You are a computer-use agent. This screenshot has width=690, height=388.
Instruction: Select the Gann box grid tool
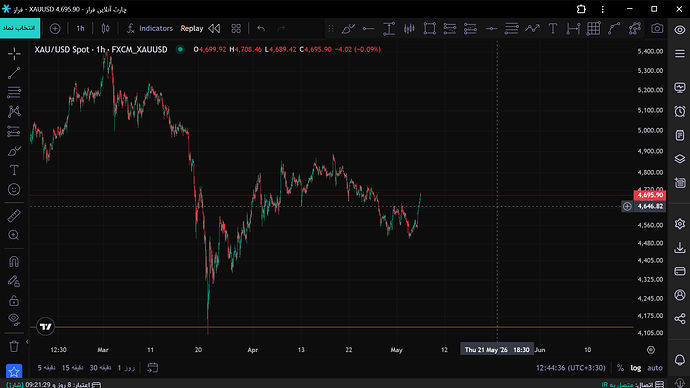[594, 29]
